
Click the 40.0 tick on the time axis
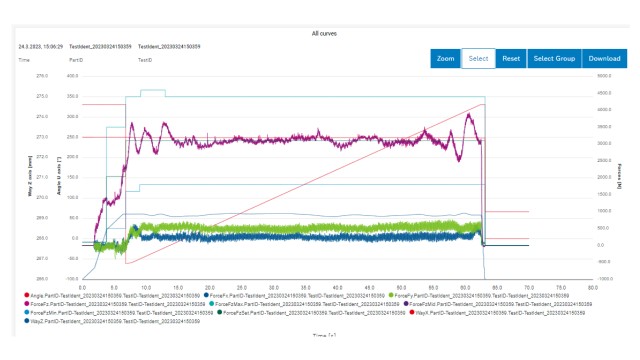pyautogui.click(x=338, y=288)
